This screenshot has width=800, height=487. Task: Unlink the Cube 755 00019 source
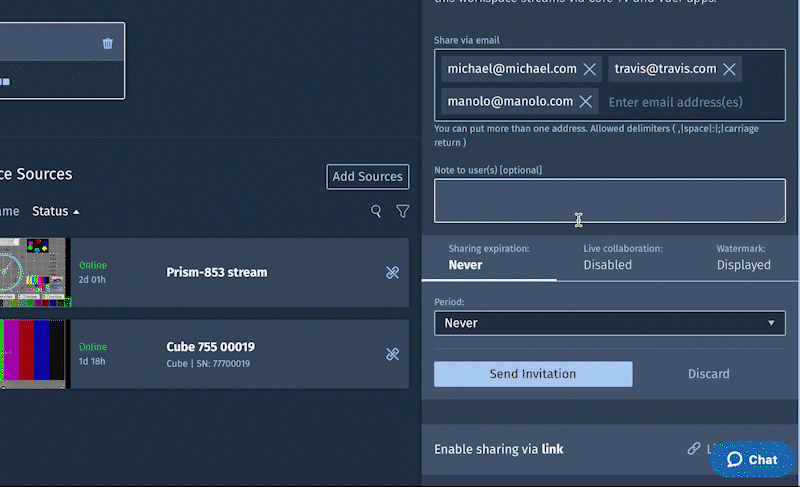[x=392, y=354]
